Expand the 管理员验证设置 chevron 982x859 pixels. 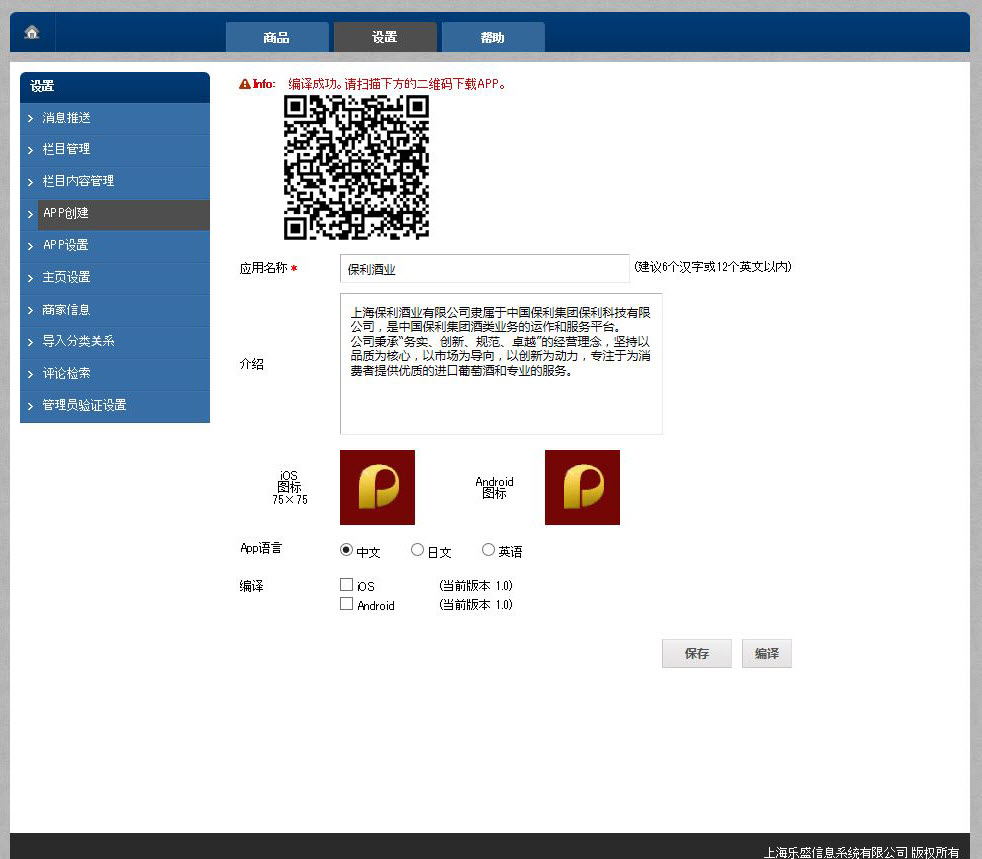coord(30,406)
